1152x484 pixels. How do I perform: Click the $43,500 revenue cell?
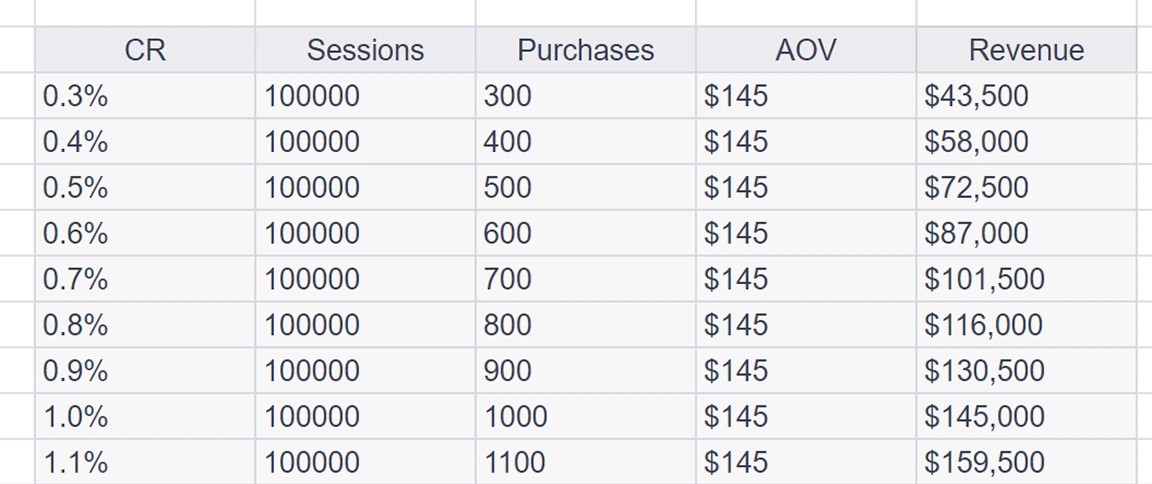click(1026, 96)
